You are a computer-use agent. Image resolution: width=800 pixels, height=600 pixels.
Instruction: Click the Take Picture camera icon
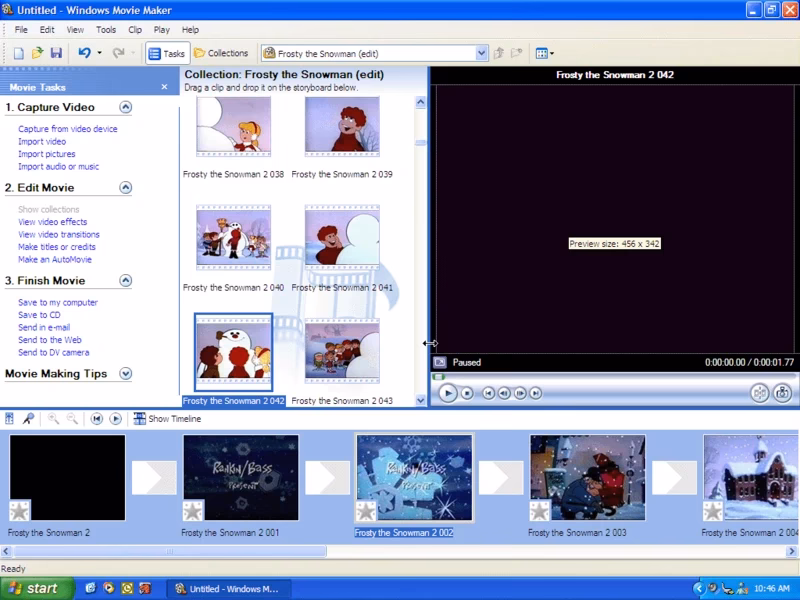click(781, 393)
